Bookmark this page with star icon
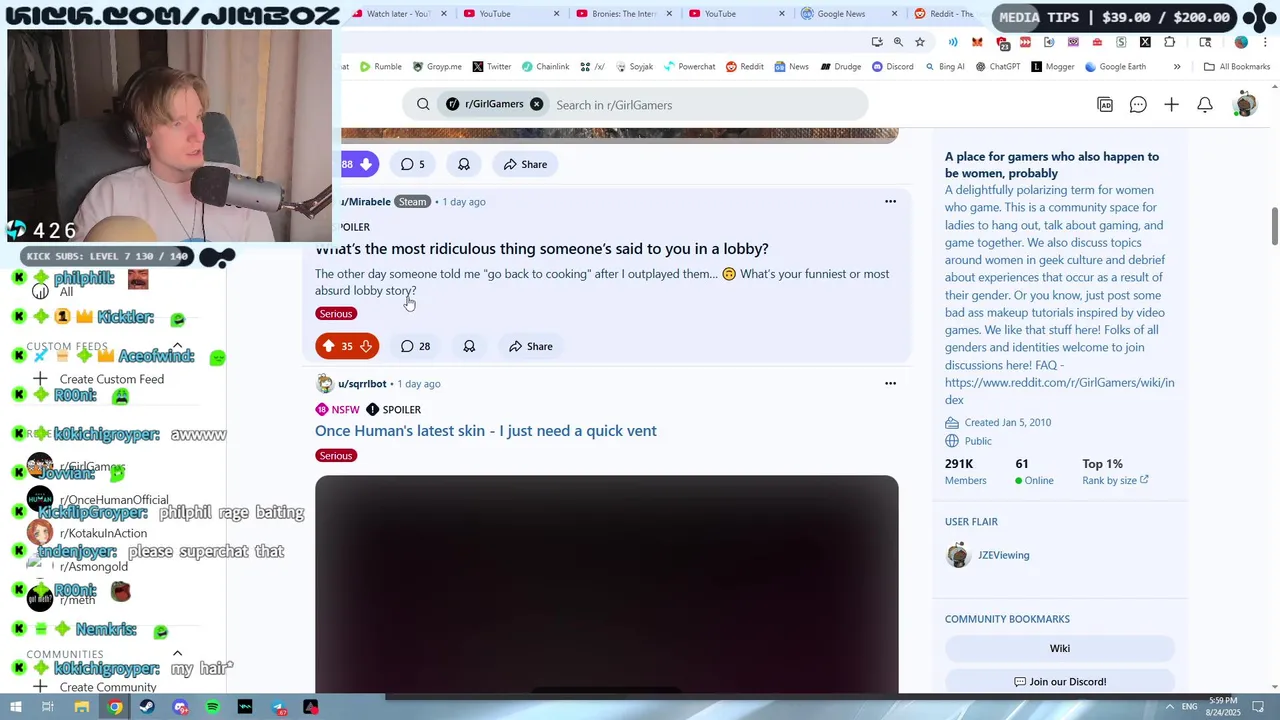This screenshot has height=720, width=1280. [x=920, y=42]
